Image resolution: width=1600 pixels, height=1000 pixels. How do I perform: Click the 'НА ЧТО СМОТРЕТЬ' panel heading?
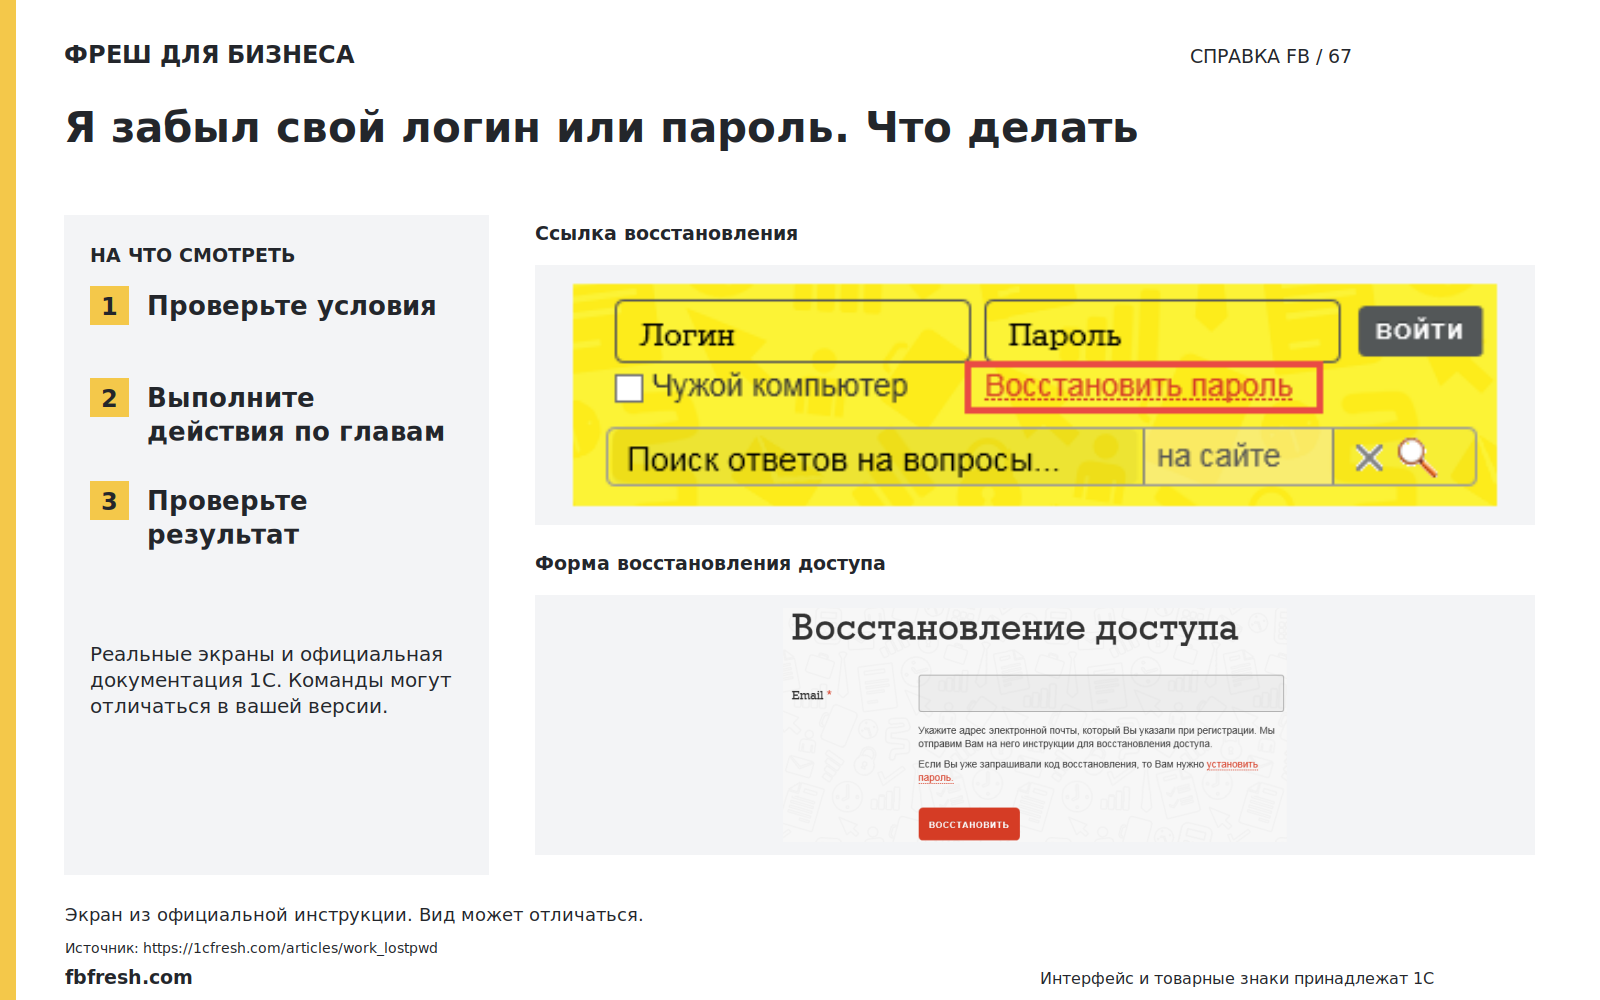[x=192, y=255]
